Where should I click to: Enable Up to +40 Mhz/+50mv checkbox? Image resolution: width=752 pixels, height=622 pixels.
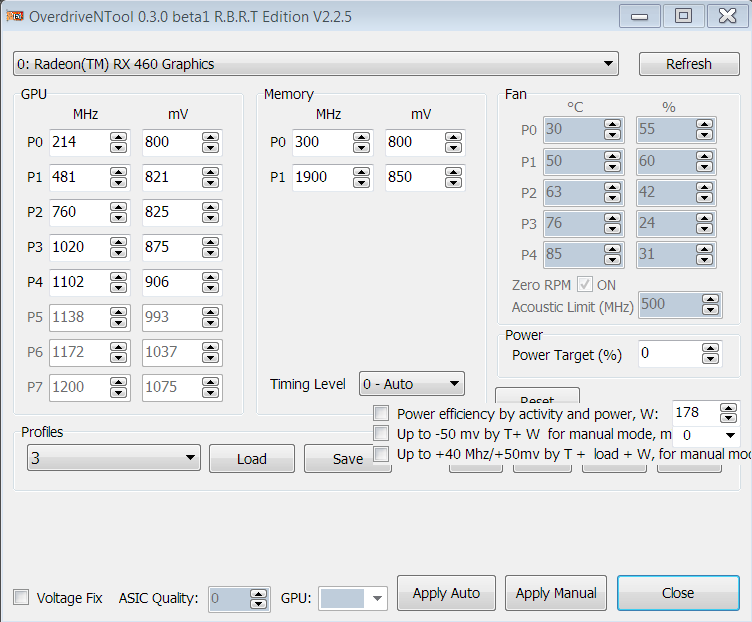(x=381, y=453)
